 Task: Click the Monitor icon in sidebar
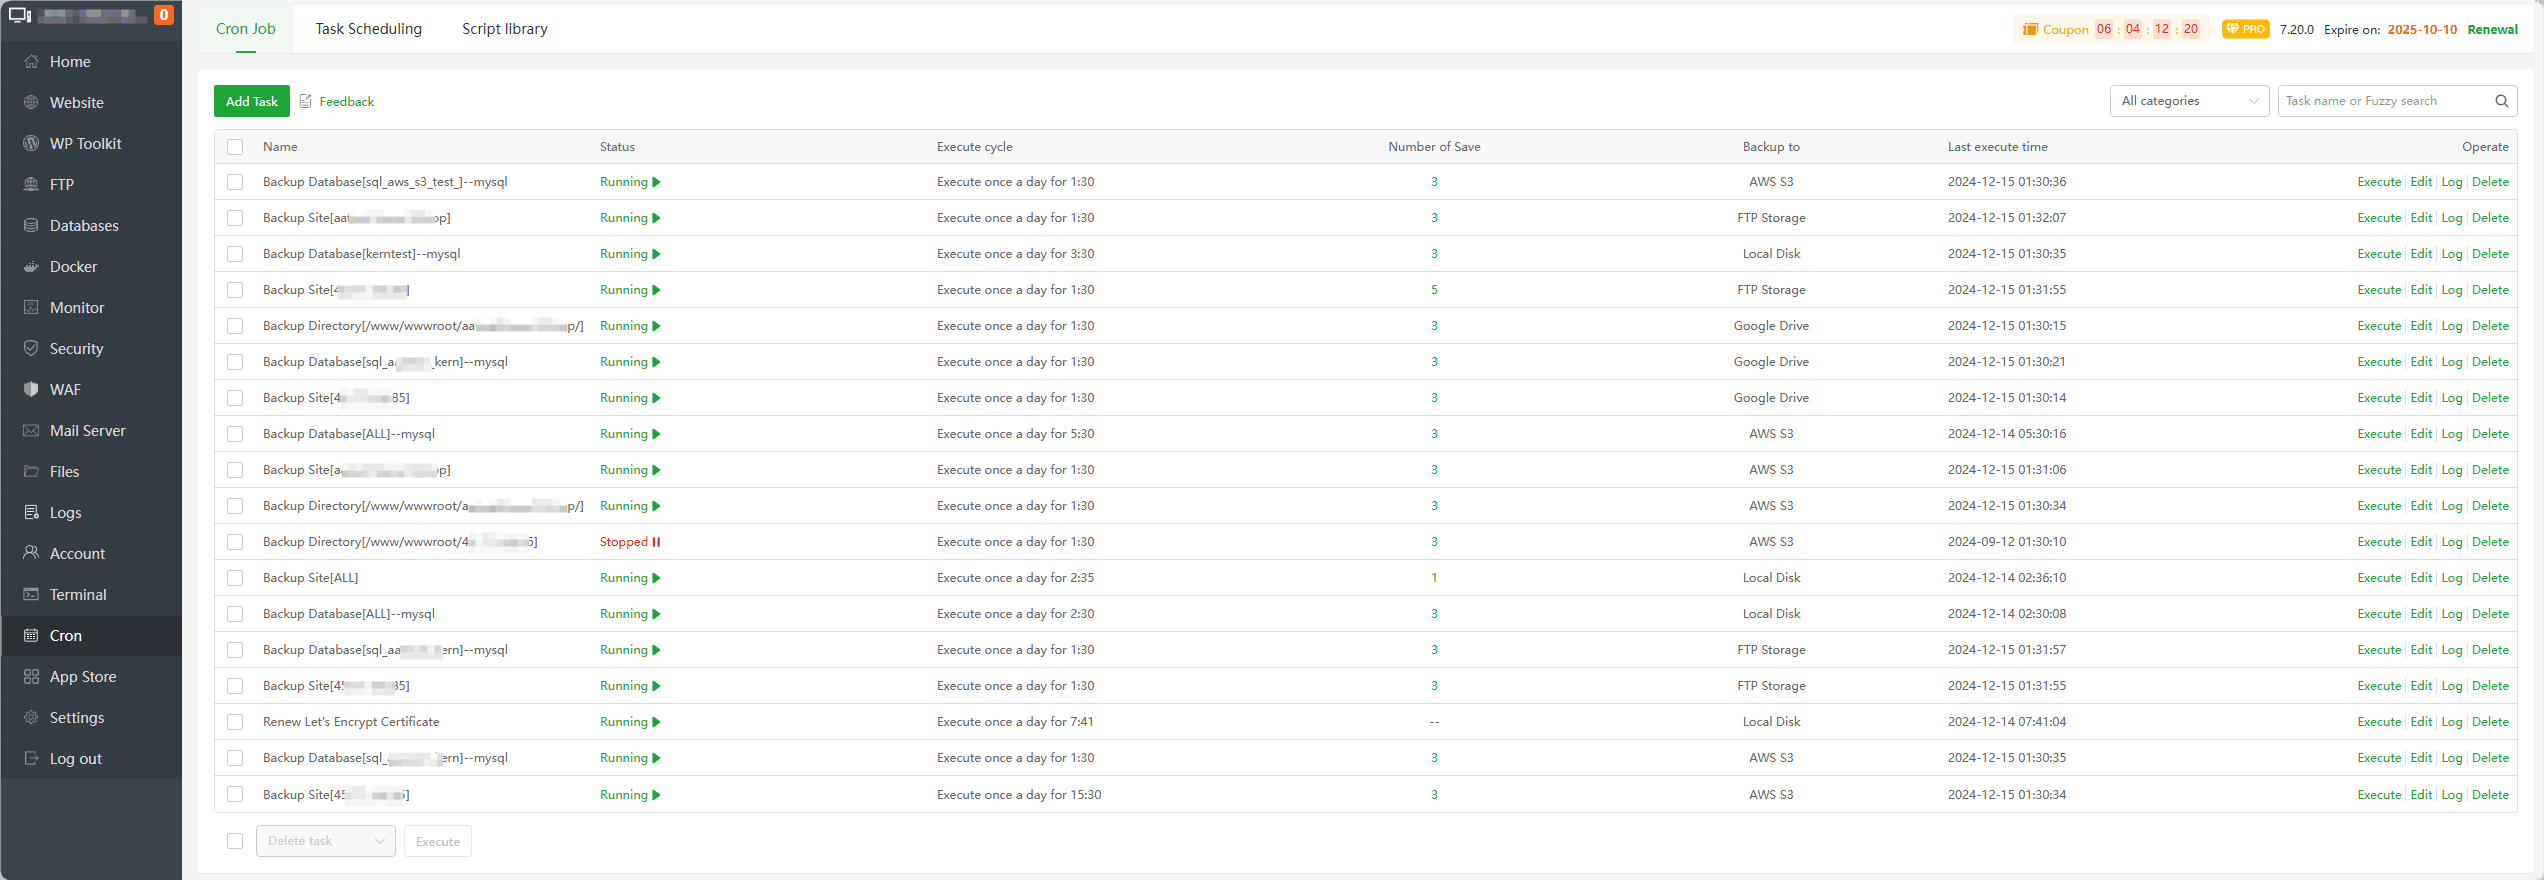31,308
